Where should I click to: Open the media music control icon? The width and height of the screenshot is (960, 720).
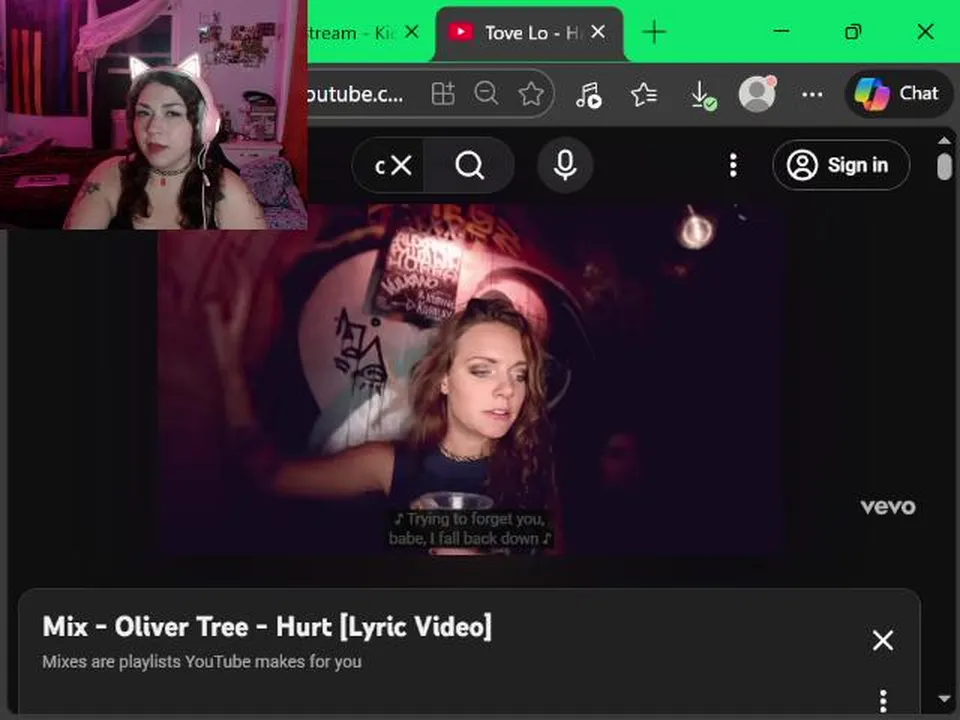[588, 94]
